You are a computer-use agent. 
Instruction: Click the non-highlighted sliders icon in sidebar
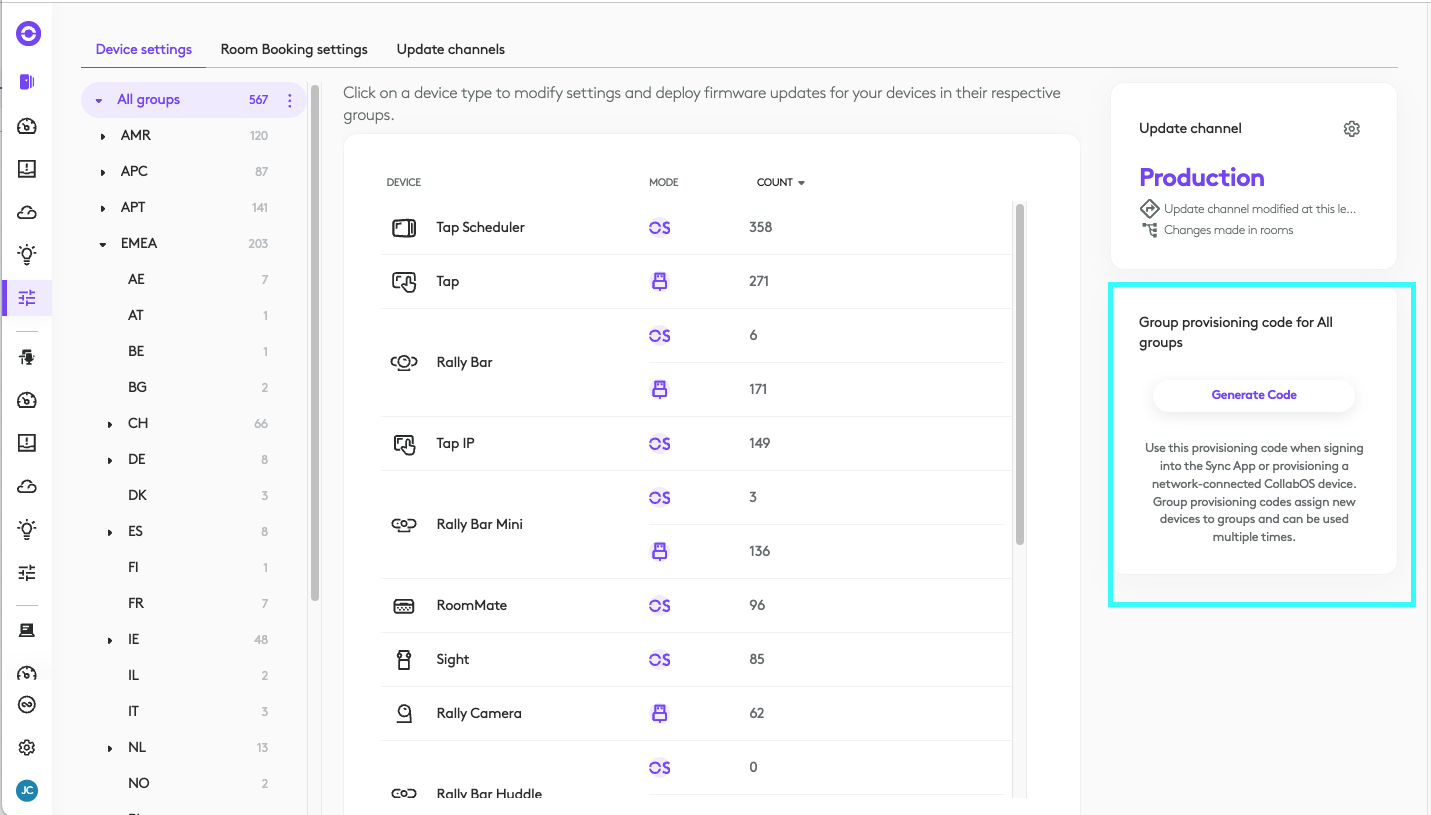(27, 573)
